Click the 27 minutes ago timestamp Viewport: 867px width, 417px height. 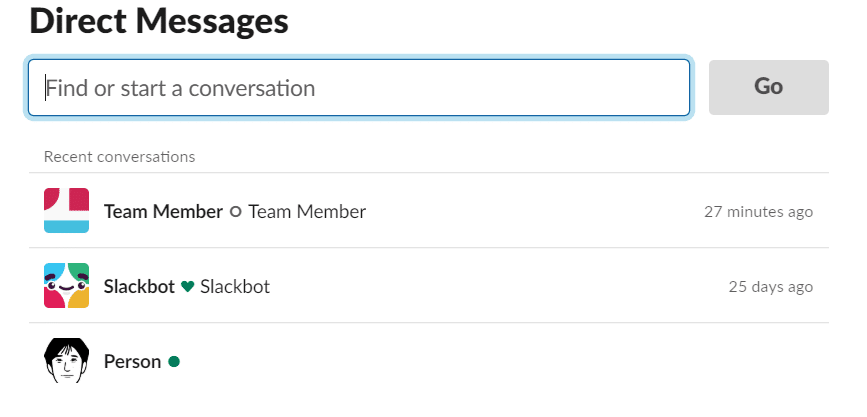point(758,212)
